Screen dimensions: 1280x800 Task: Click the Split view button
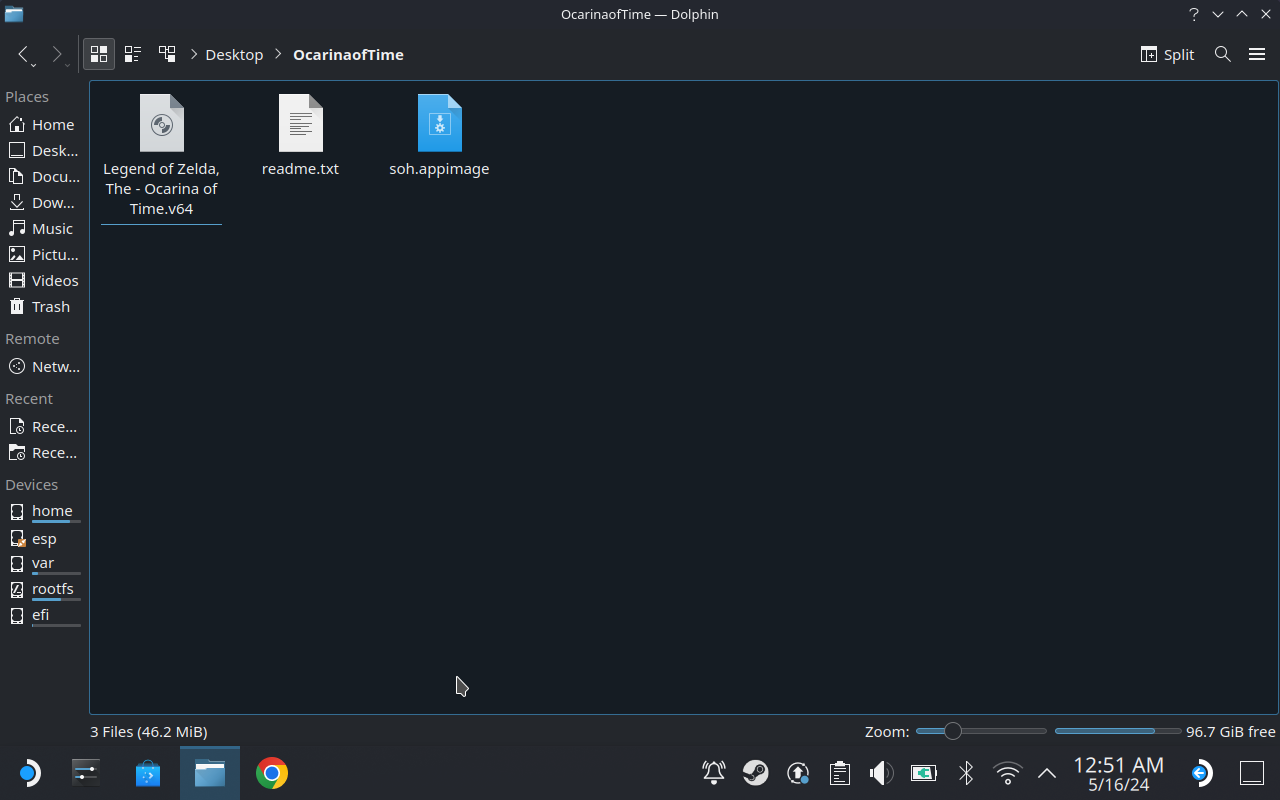point(1167,54)
